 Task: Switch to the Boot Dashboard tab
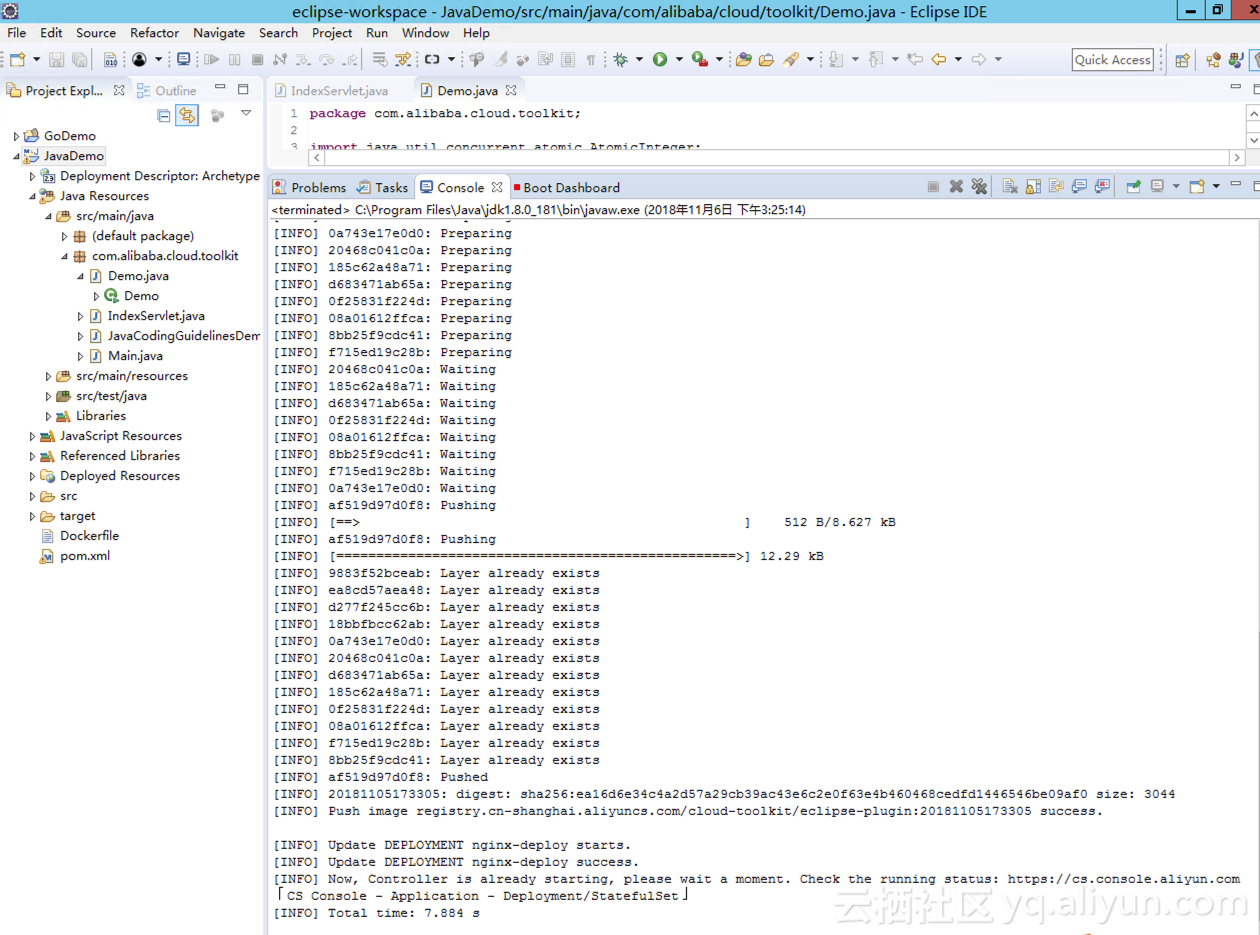tap(566, 187)
